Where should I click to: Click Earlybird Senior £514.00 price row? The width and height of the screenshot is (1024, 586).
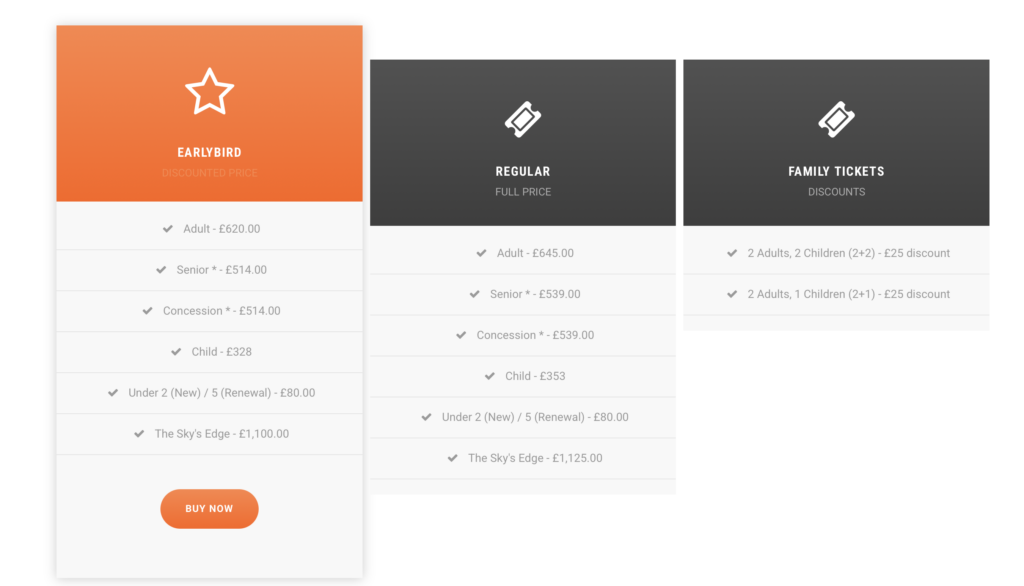pos(221,270)
